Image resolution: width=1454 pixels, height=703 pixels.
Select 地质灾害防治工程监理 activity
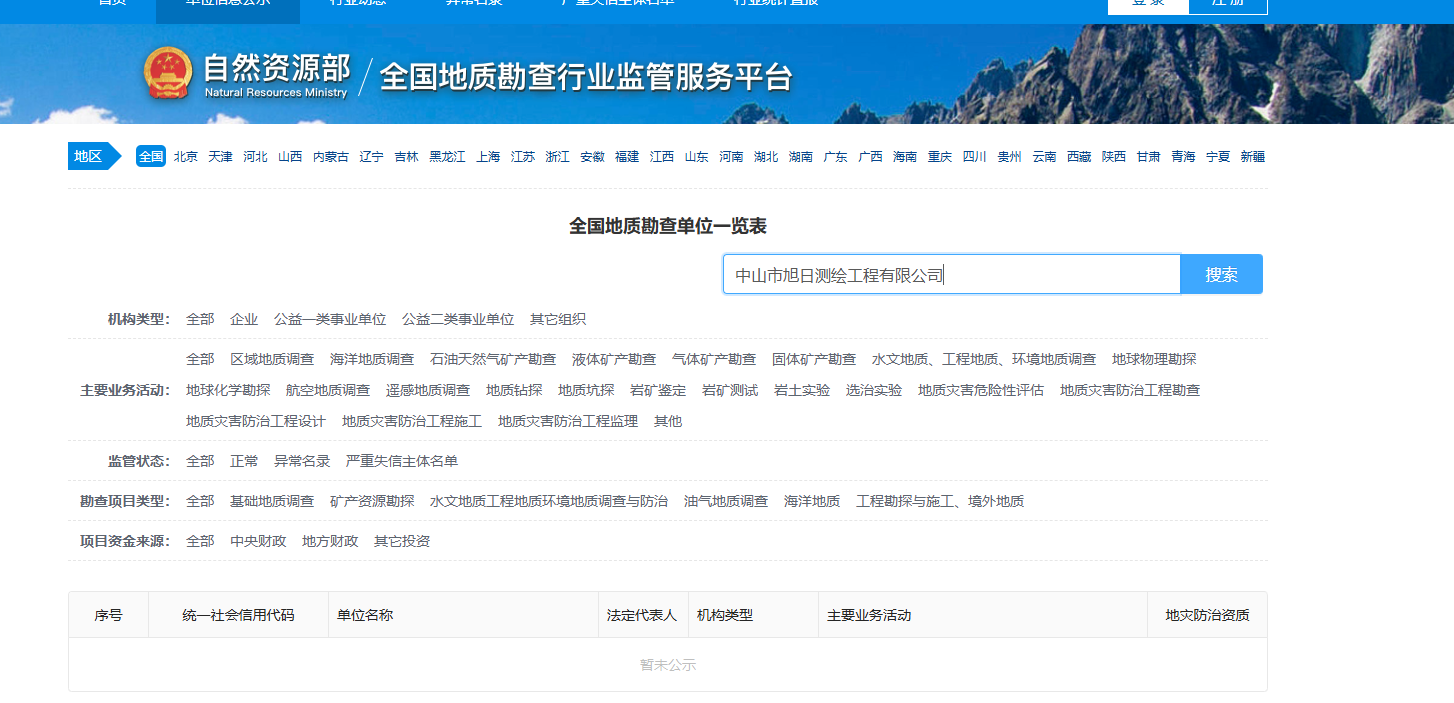click(568, 422)
